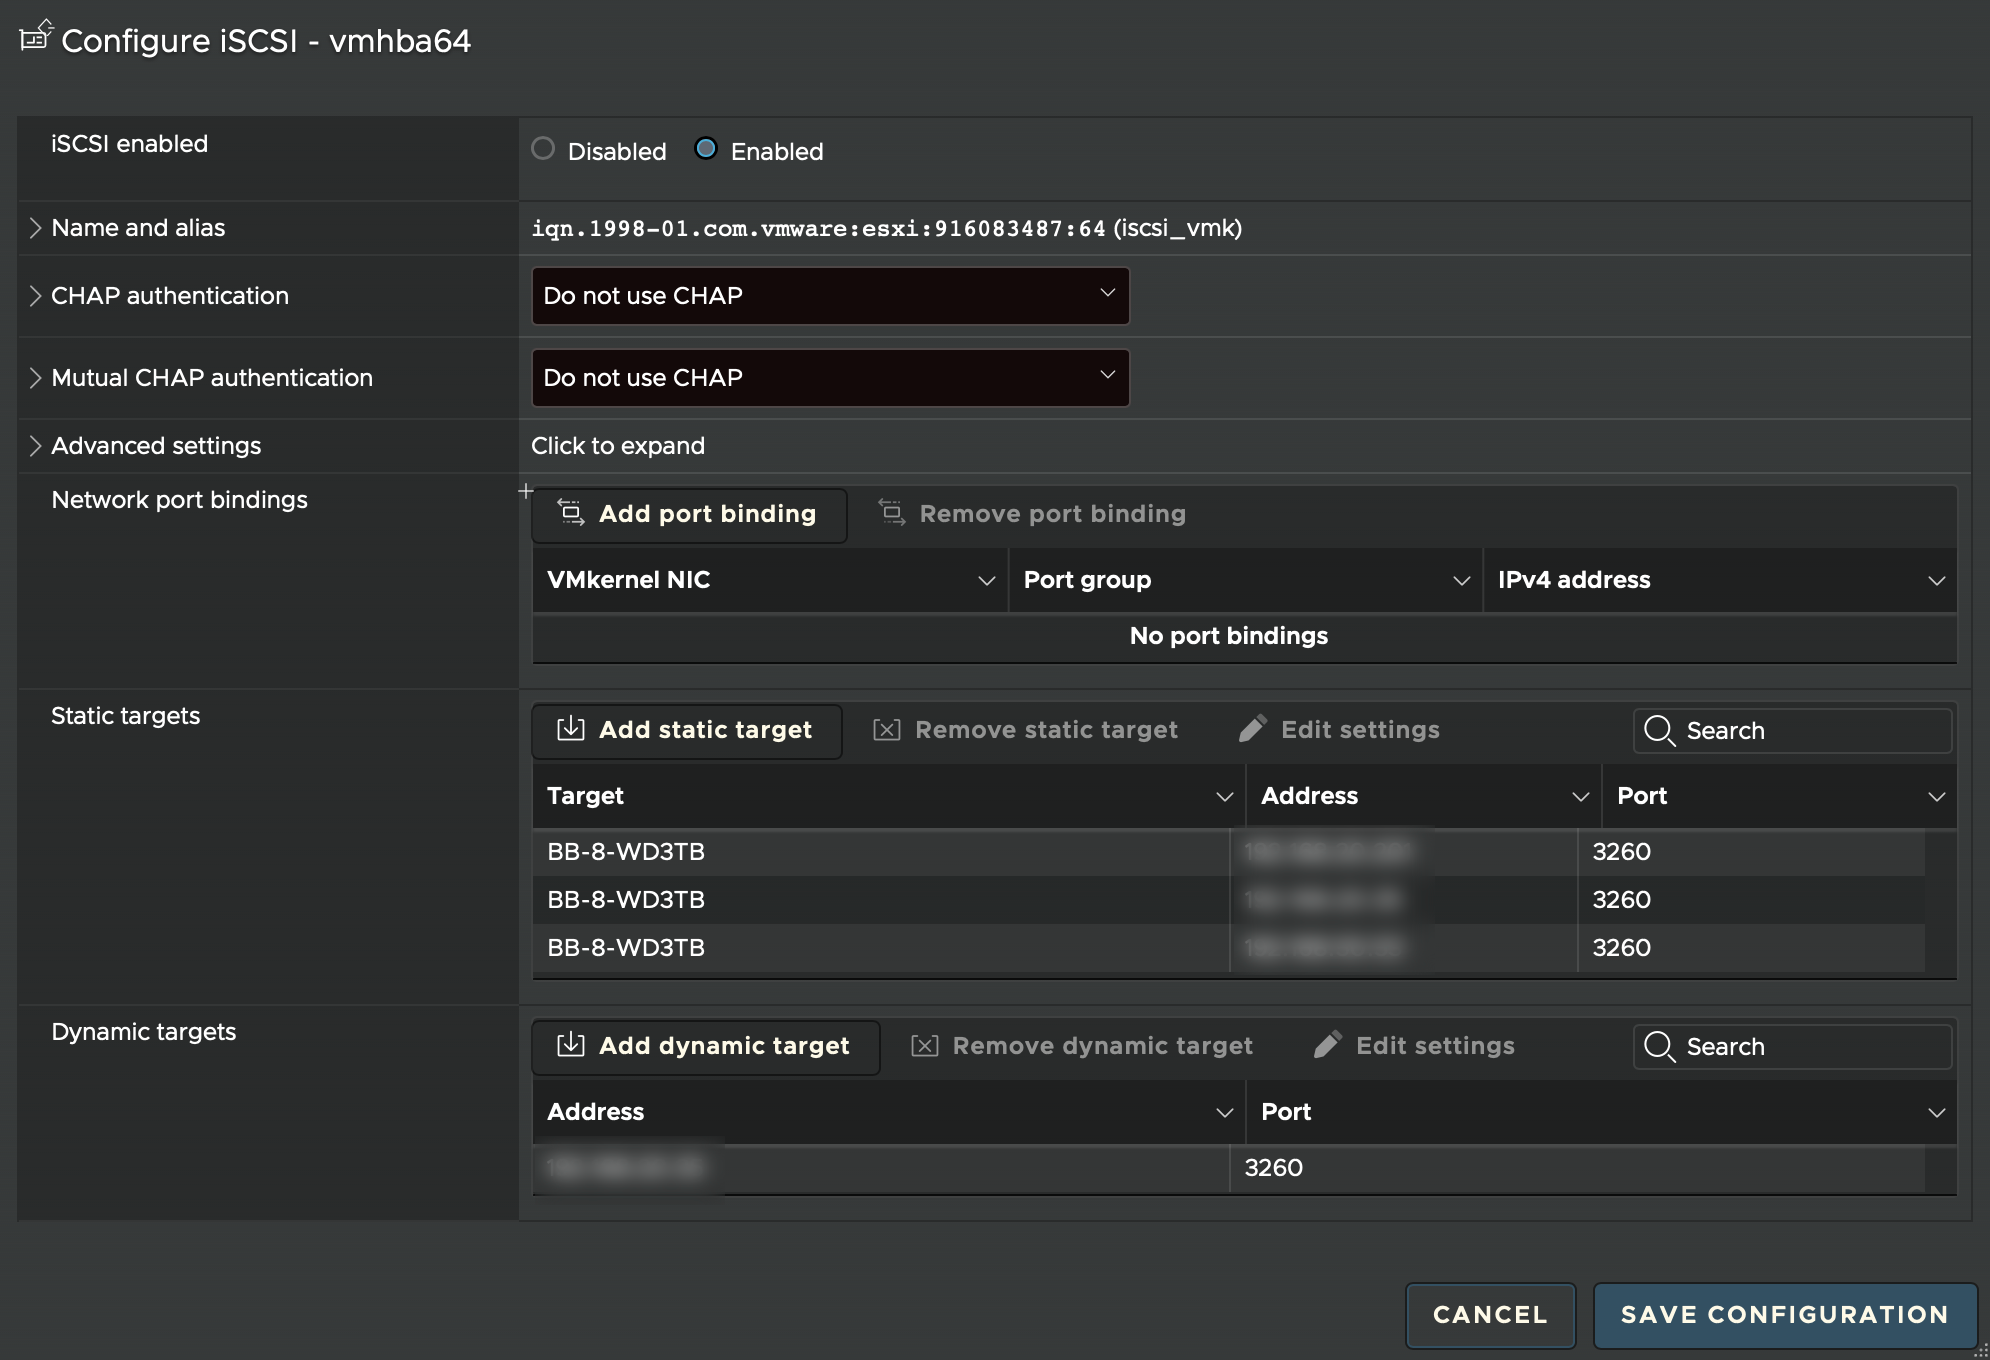Click the Configure iSCSI dialog title icon

33,37
